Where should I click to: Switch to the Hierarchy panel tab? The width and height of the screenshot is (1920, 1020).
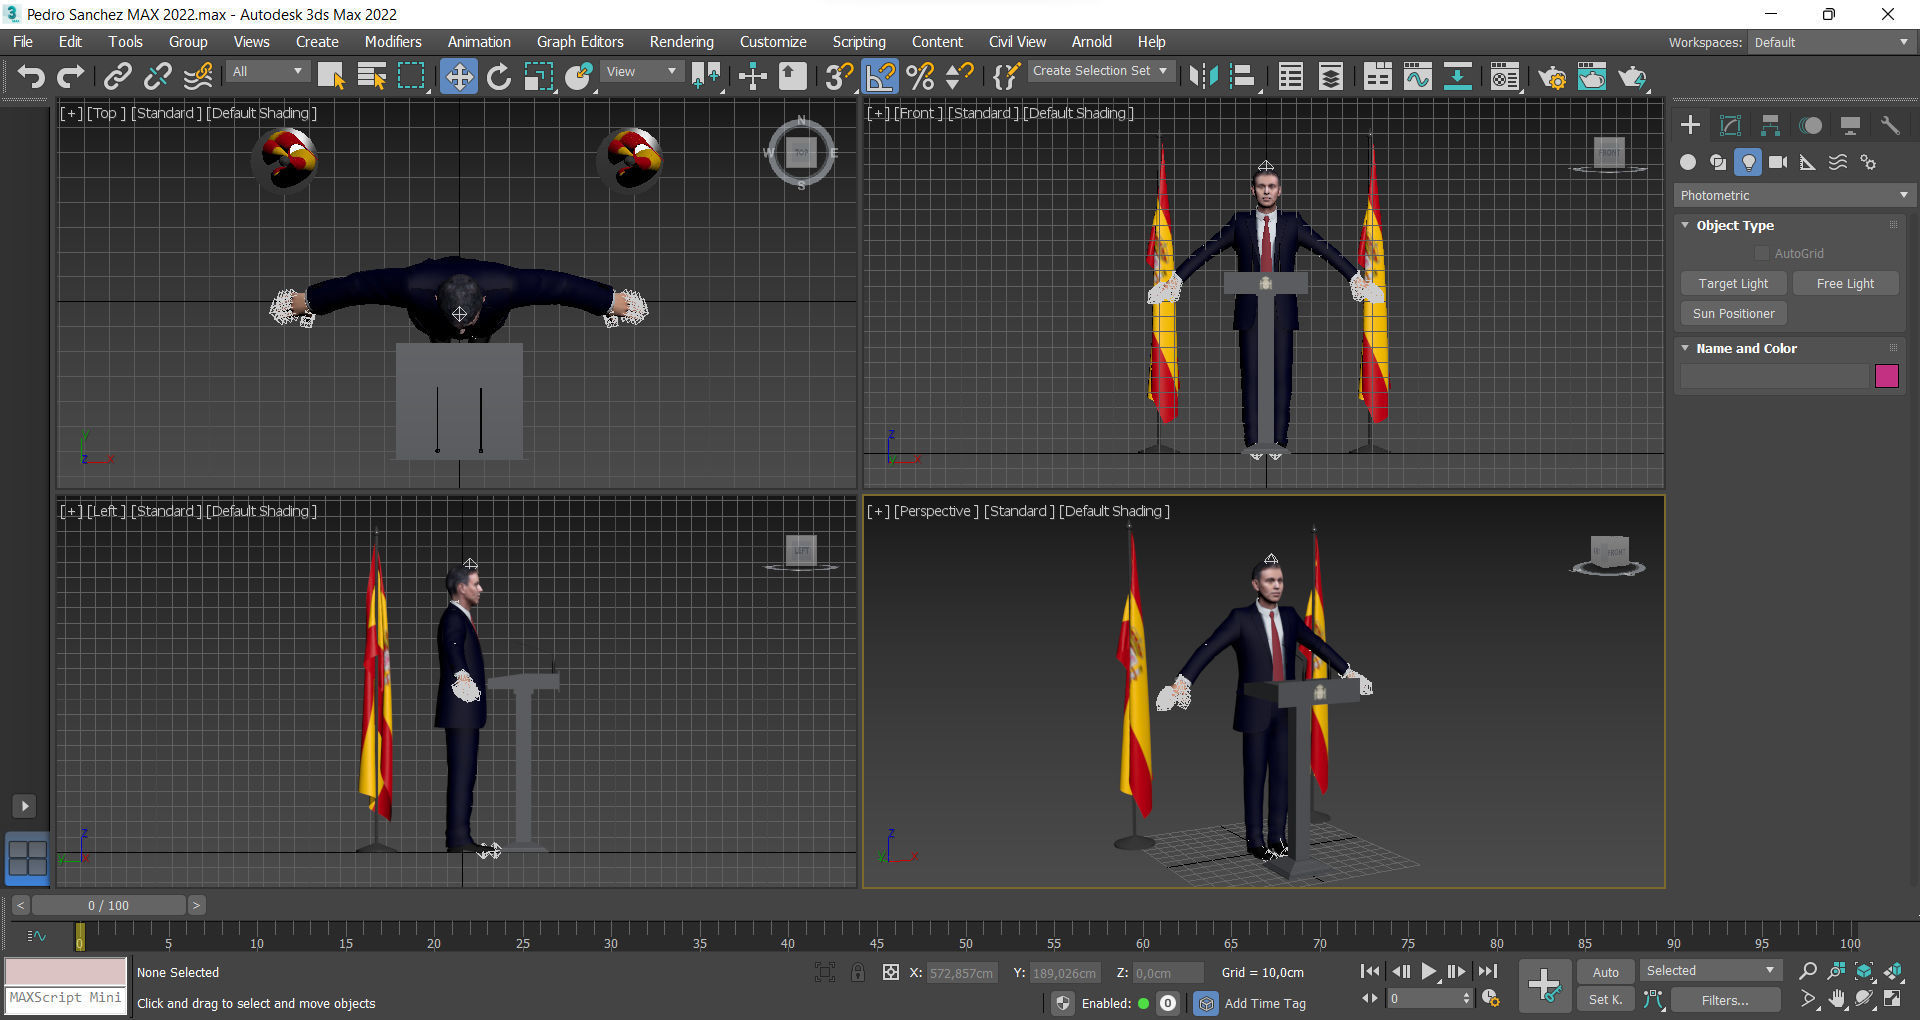1770,125
